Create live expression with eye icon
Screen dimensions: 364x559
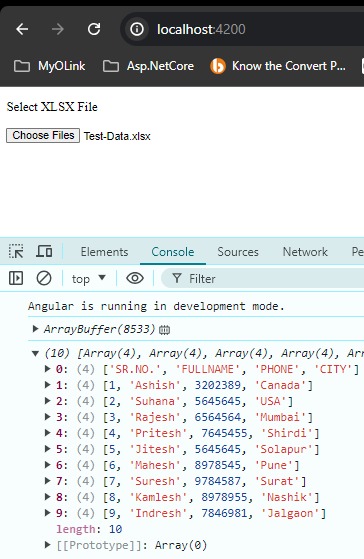click(x=135, y=278)
